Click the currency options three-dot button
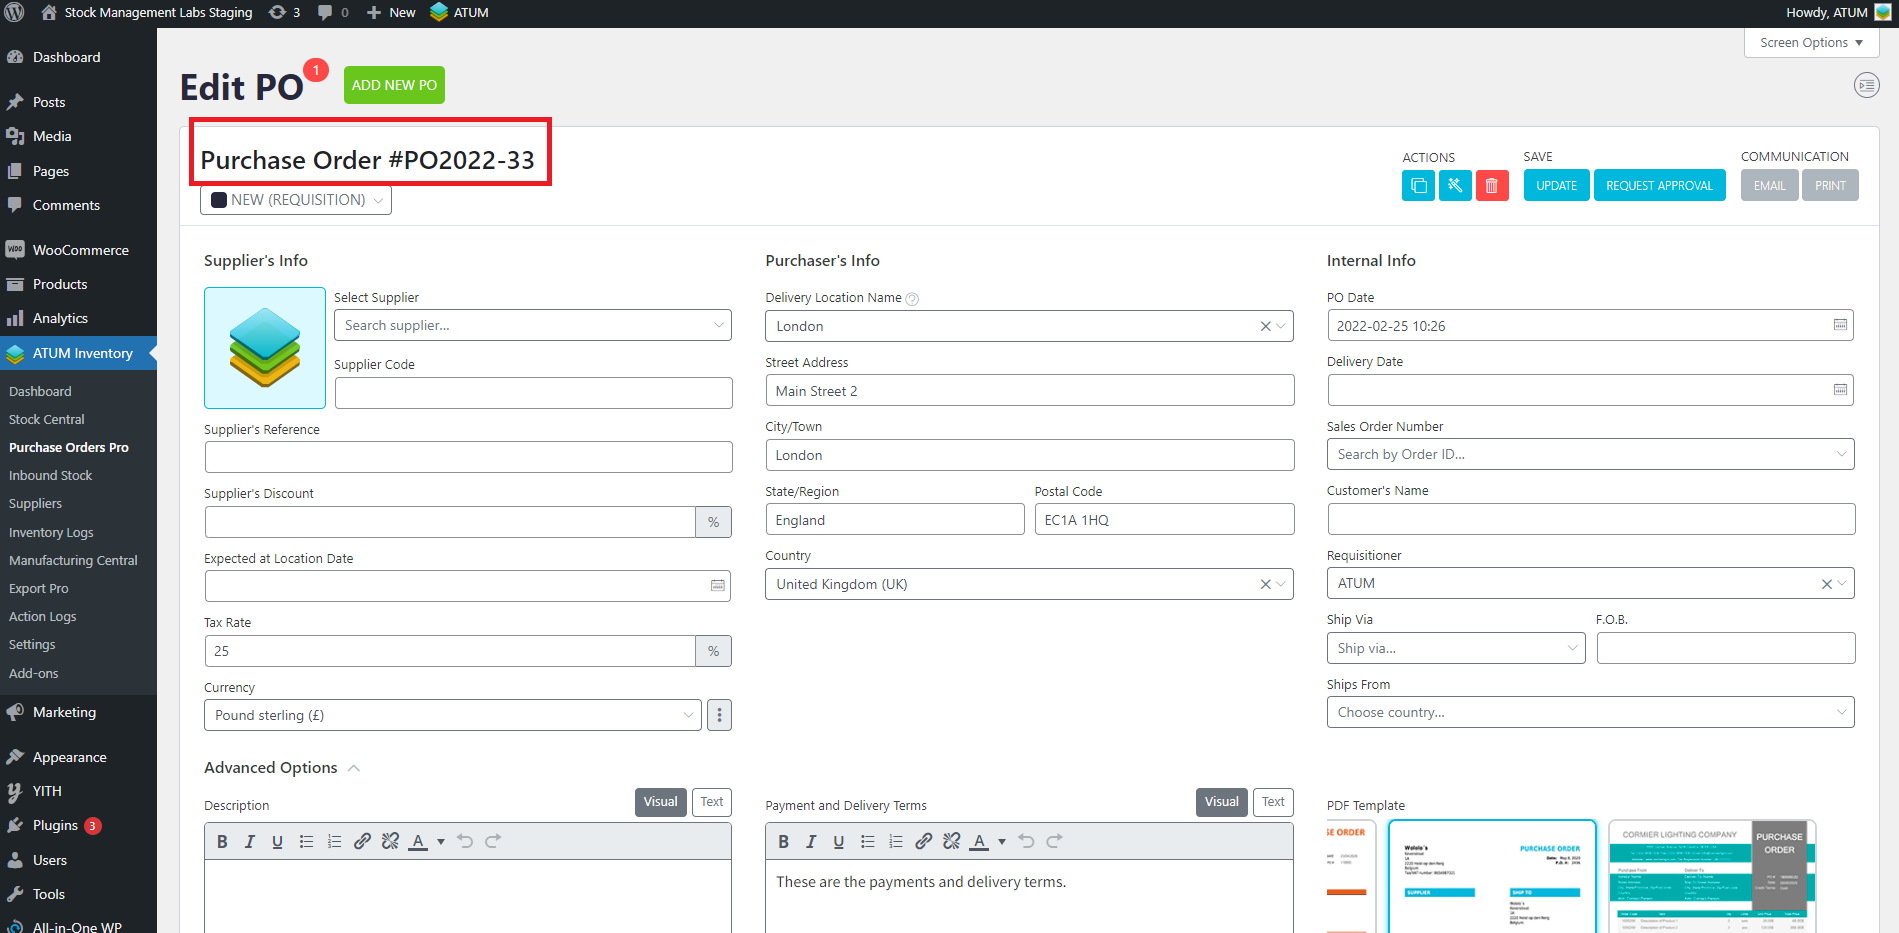This screenshot has height=933, width=1899. 719,715
